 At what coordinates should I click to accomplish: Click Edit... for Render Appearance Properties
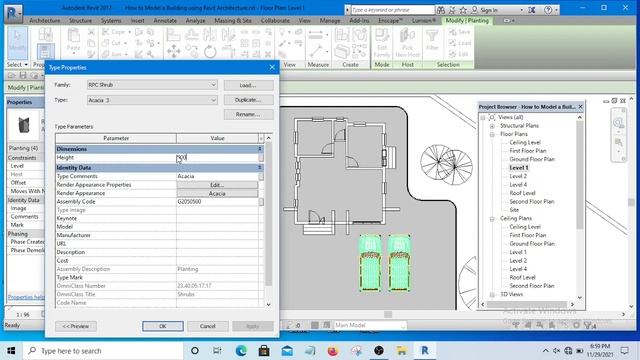tap(217, 185)
